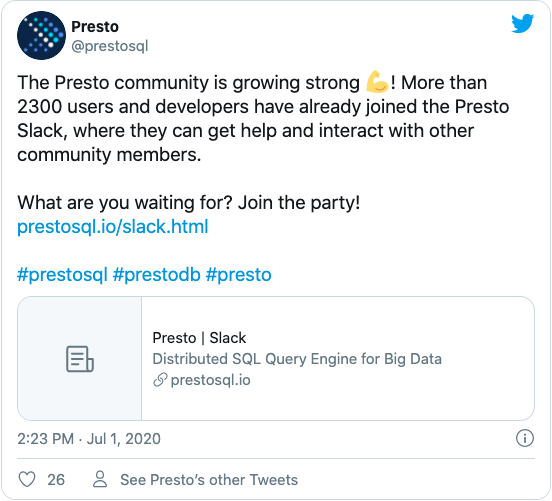Click the link card thumbnail area
The width and height of the screenshot is (552, 501).
point(80,358)
